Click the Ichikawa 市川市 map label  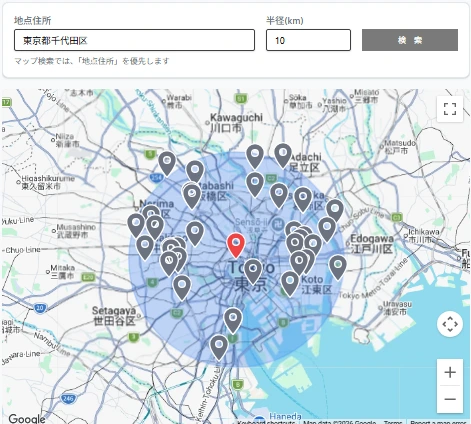(424, 235)
